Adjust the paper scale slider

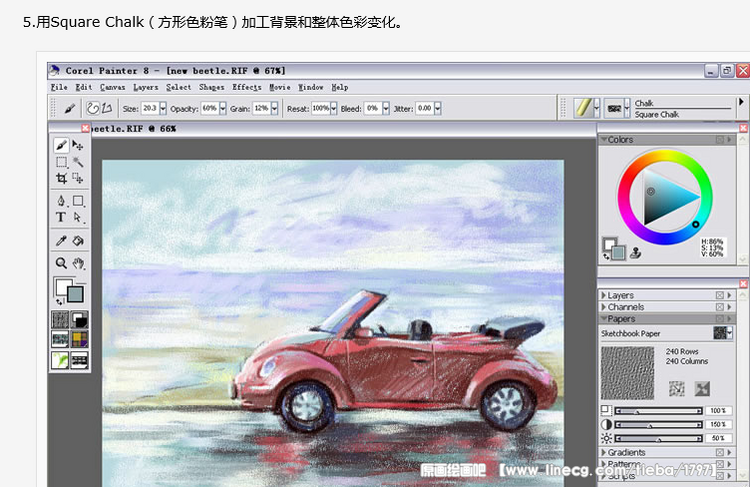tap(658, 411)
